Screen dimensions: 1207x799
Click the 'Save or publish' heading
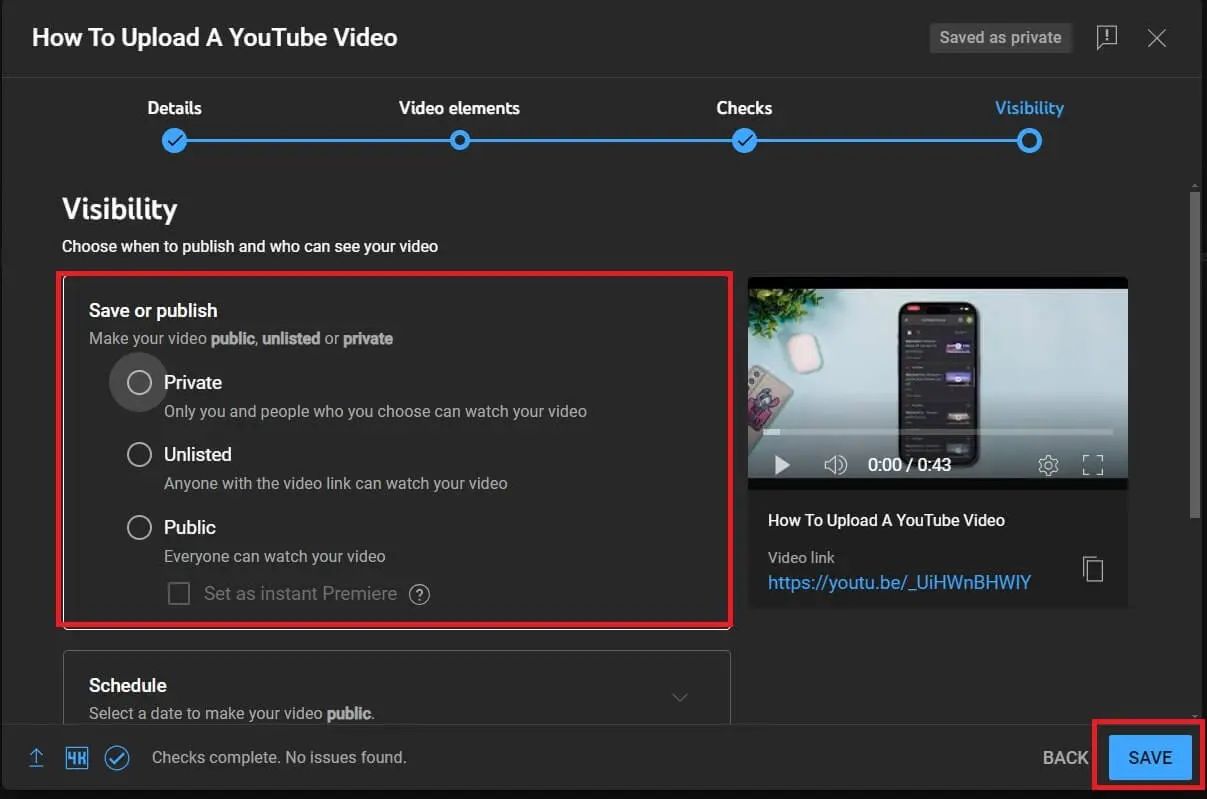click(153, 310)
